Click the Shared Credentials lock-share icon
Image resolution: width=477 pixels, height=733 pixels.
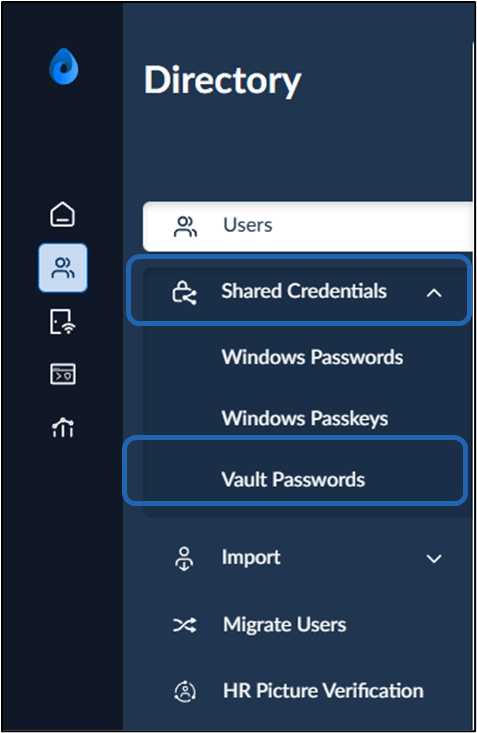(x=185, y=293)
